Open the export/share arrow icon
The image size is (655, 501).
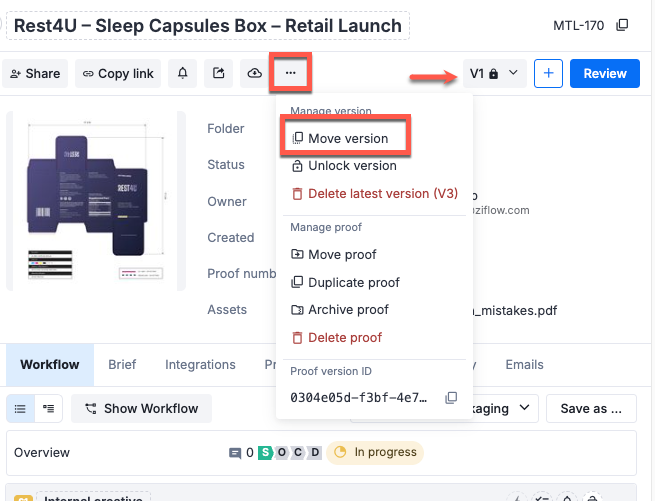[x=218, y=74]
